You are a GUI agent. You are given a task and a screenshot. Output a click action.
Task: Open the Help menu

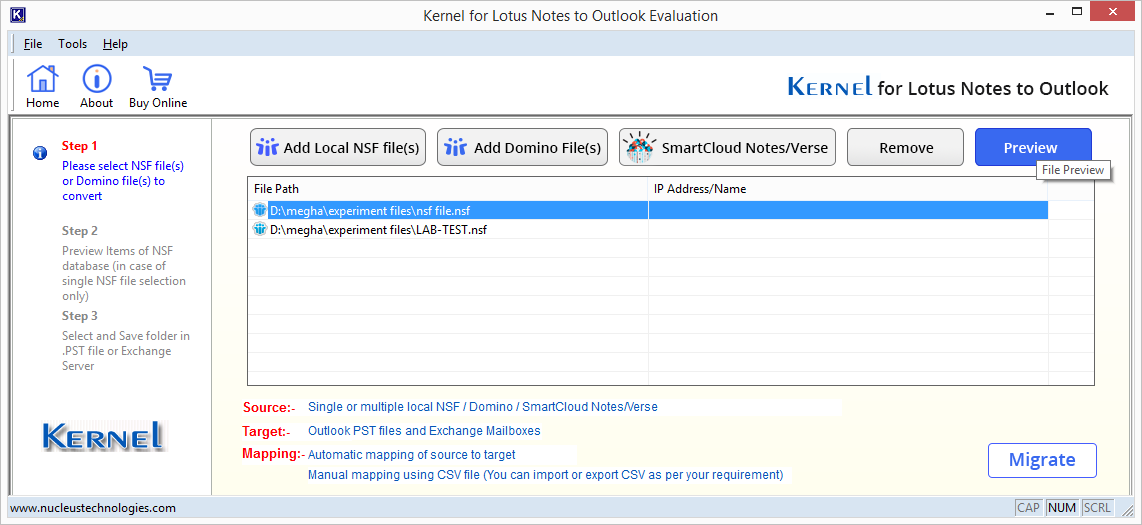[115, 44]
